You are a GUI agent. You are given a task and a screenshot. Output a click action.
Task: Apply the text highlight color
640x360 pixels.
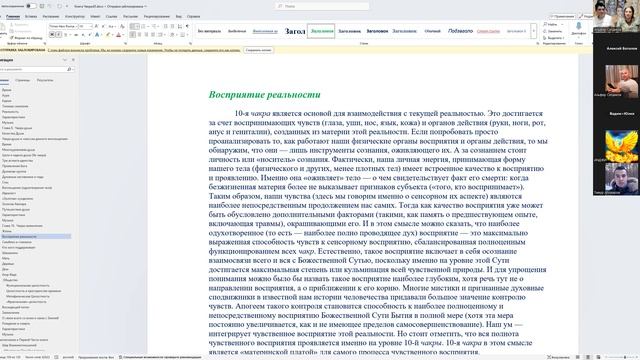108,35
